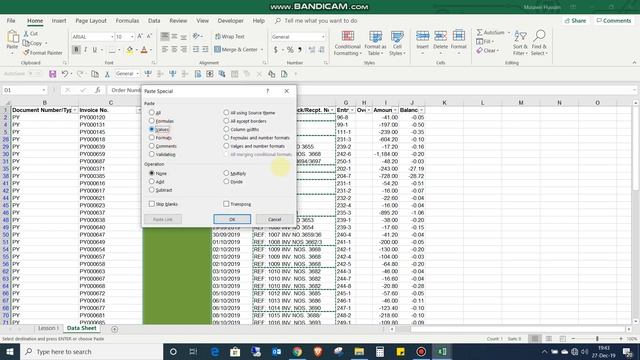The height and width of the screenshot is (360, 640).
Task: Open Microsoft Edge from the taskbar
Action: click(x=215, y=351)
